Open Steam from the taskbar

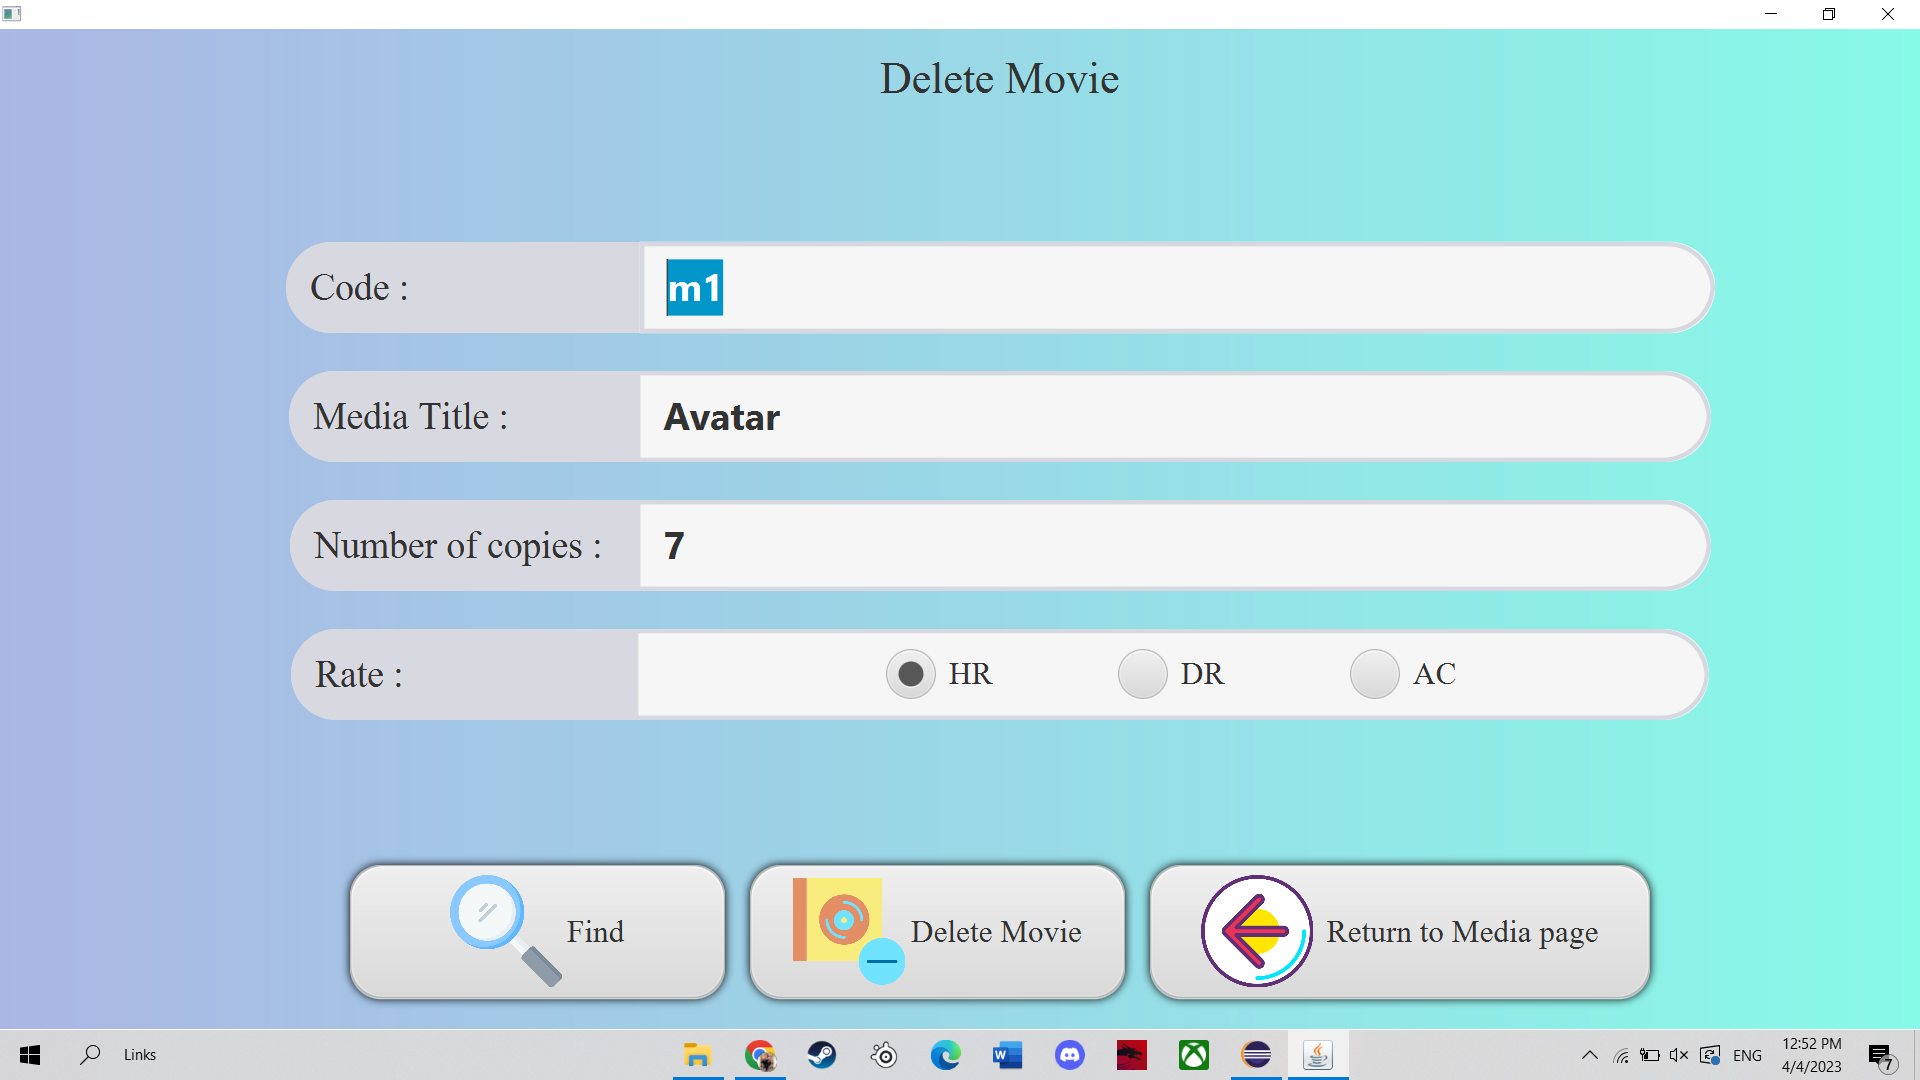tap(822, 1055)
